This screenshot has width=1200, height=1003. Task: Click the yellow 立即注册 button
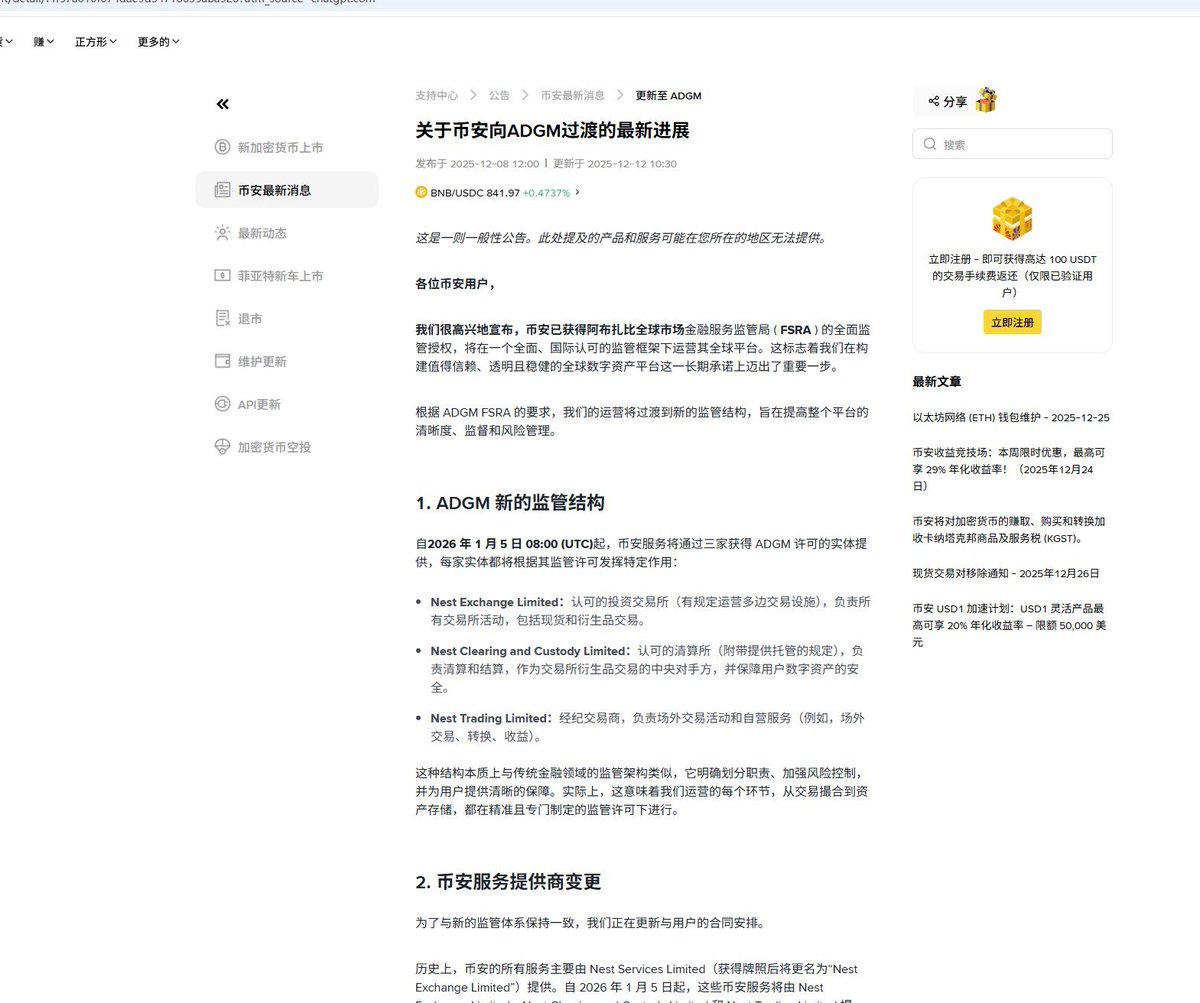(x=1012, y=322)
